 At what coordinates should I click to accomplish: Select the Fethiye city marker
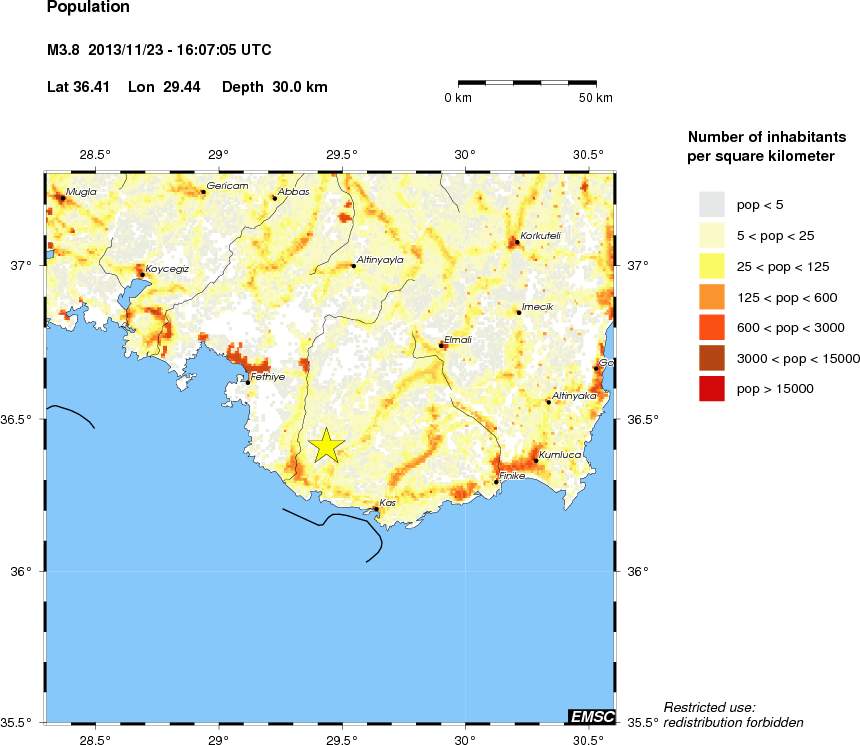pyautogui.click(x=248, y=382)
